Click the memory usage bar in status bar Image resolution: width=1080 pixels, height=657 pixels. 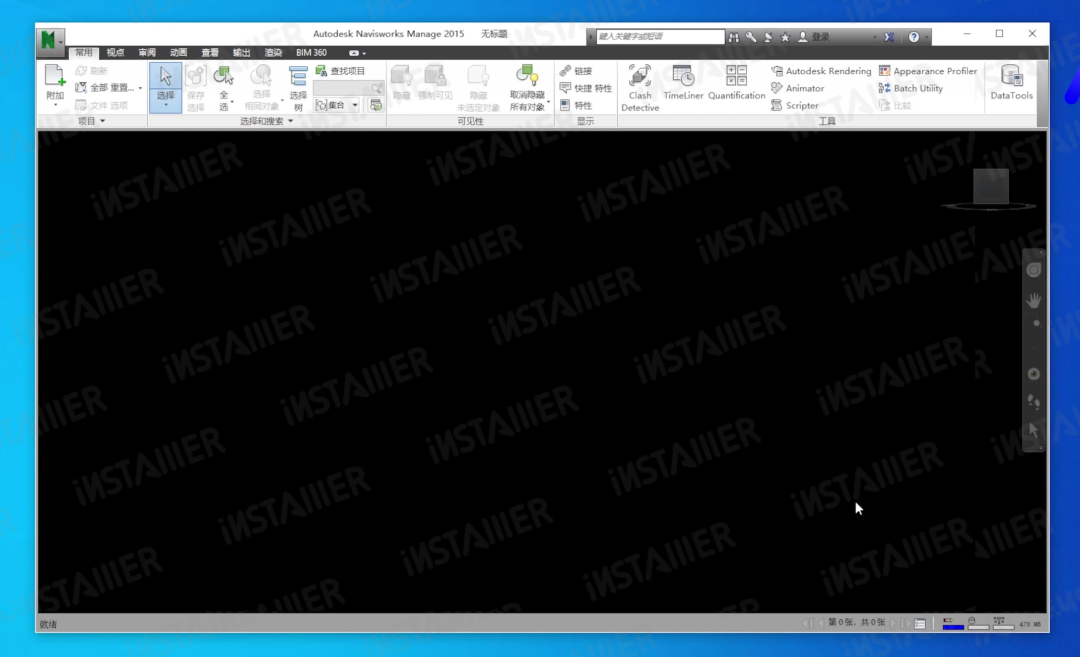tap(1030, 624)
